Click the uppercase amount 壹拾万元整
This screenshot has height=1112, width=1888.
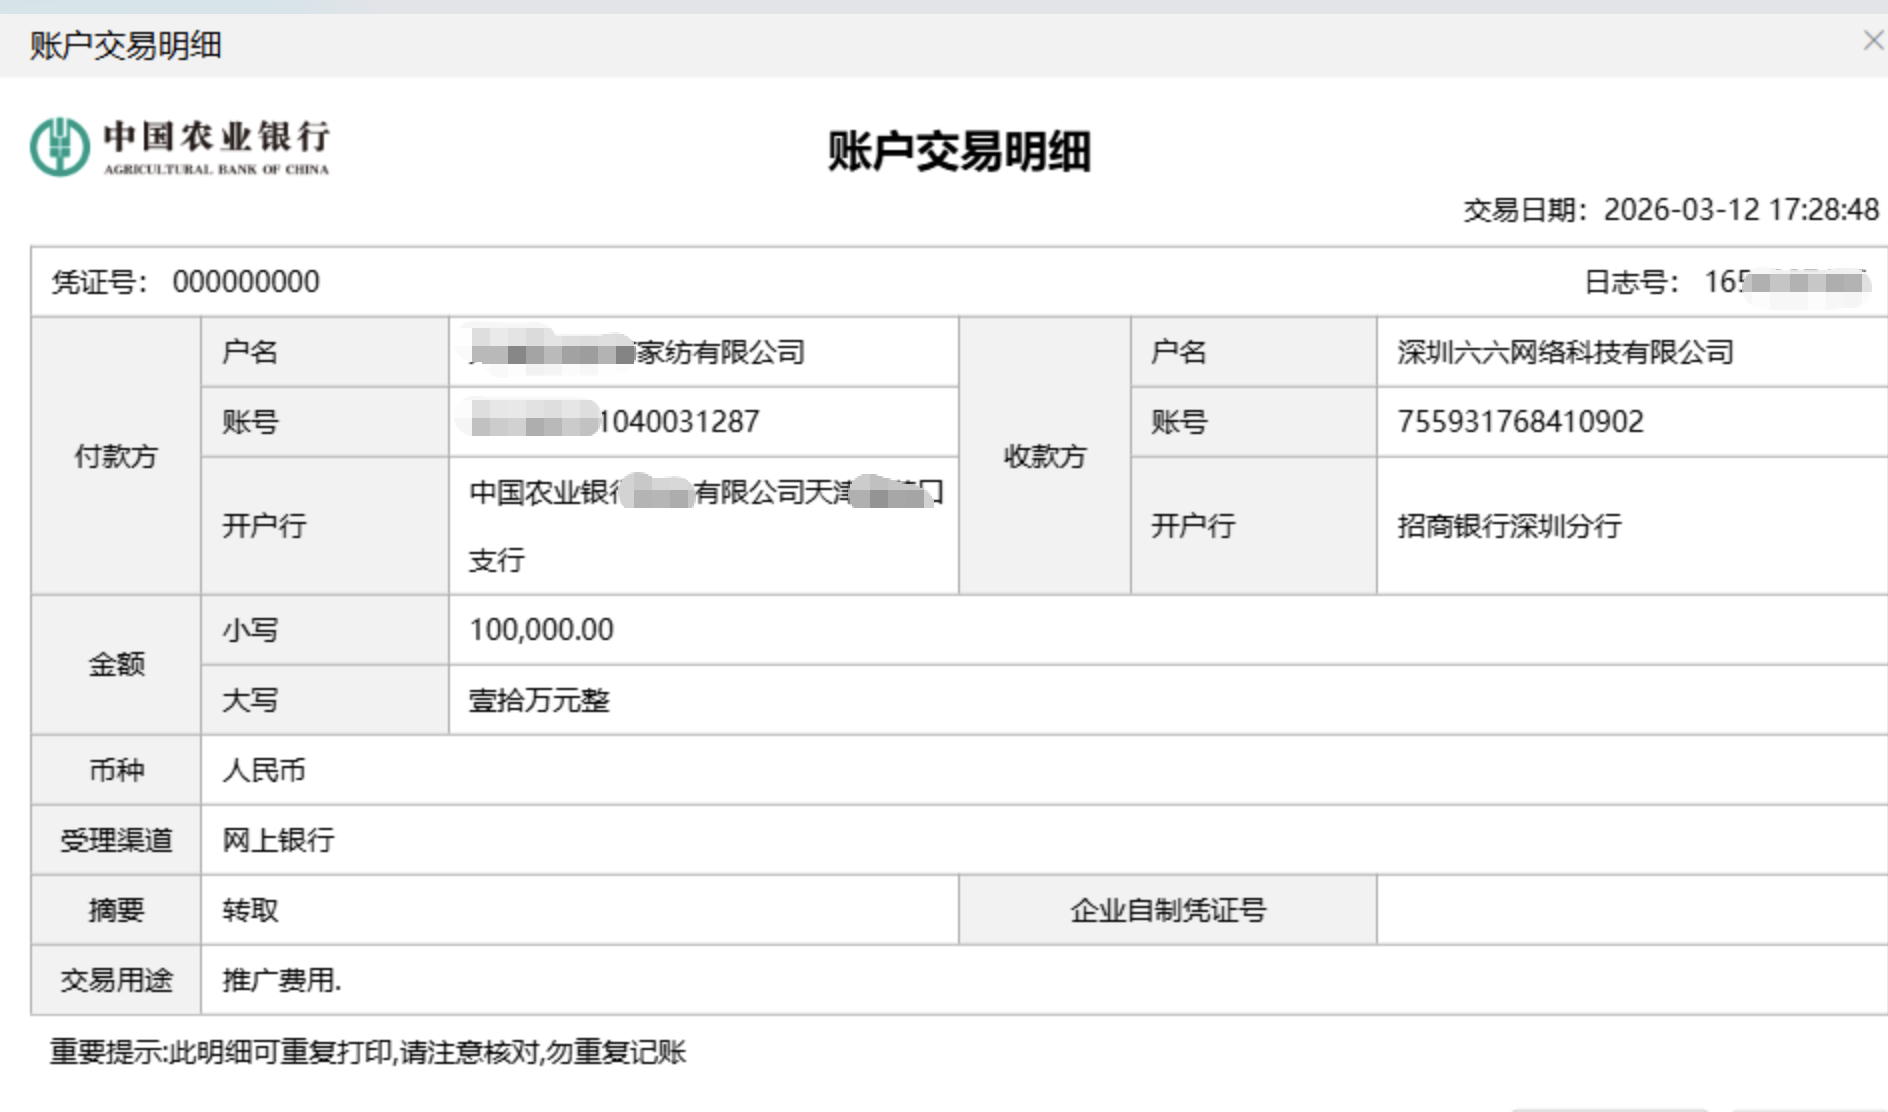coord(539,700)
